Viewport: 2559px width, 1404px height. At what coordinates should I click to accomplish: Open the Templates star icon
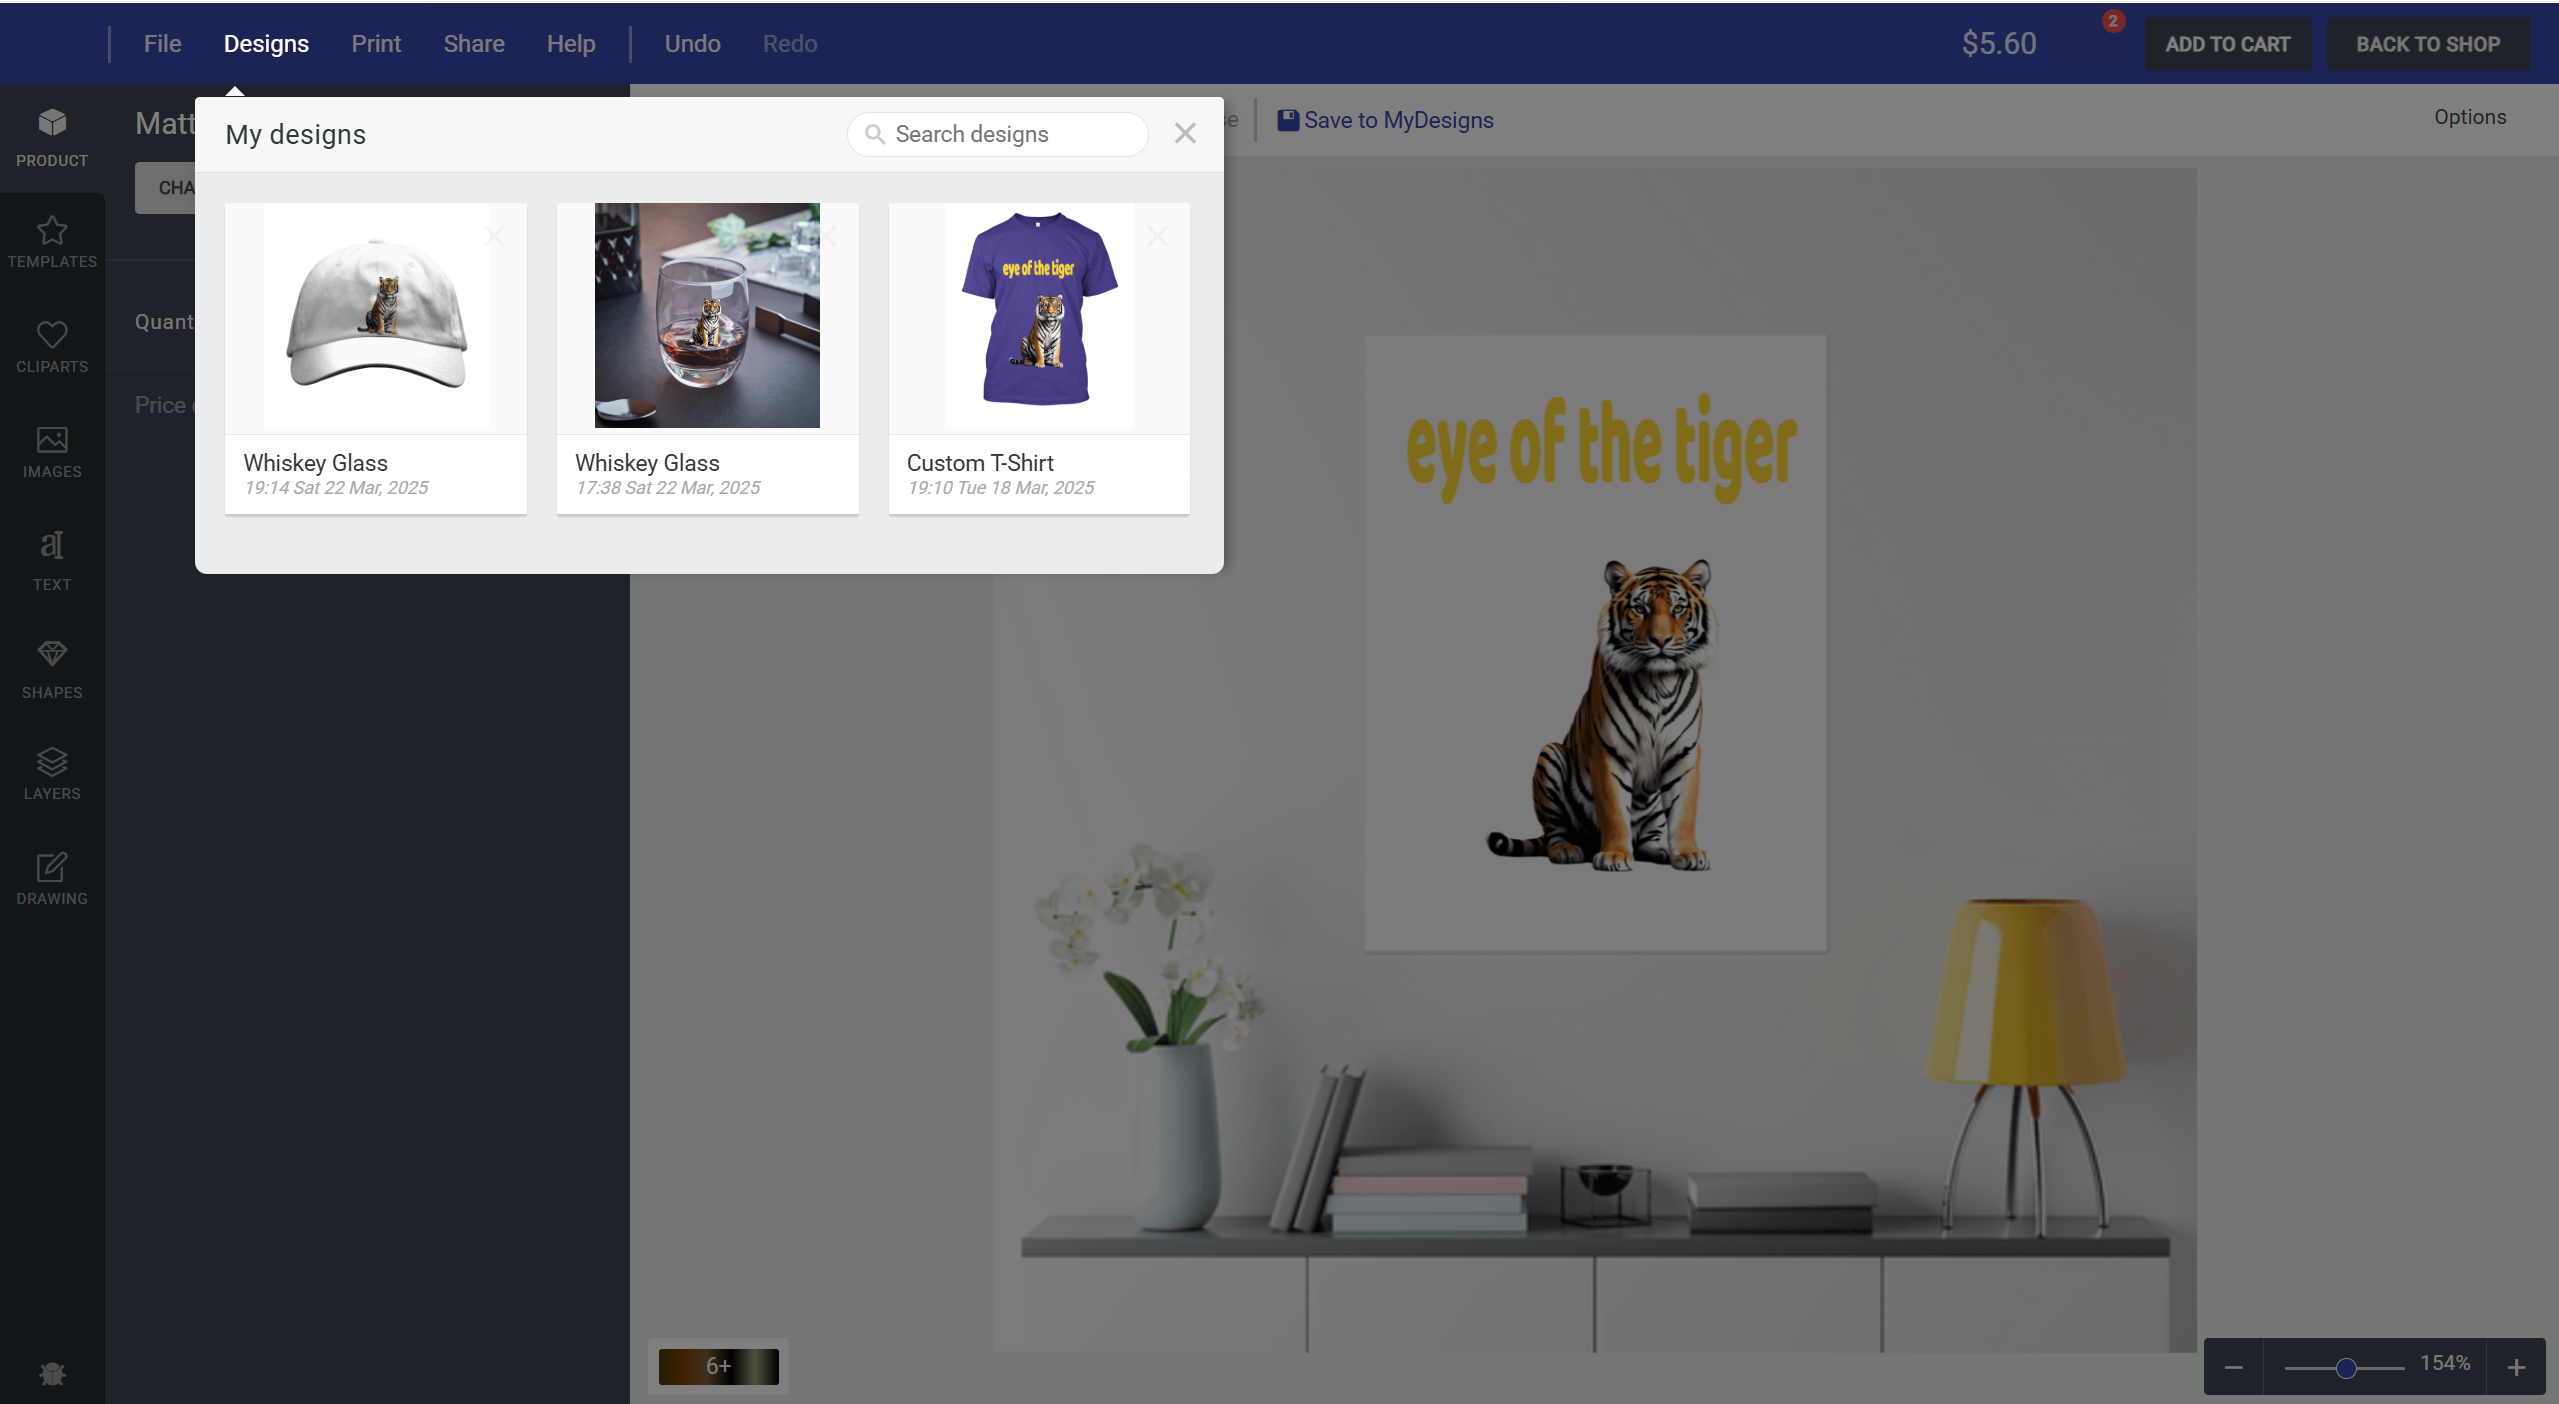[52, 231]
